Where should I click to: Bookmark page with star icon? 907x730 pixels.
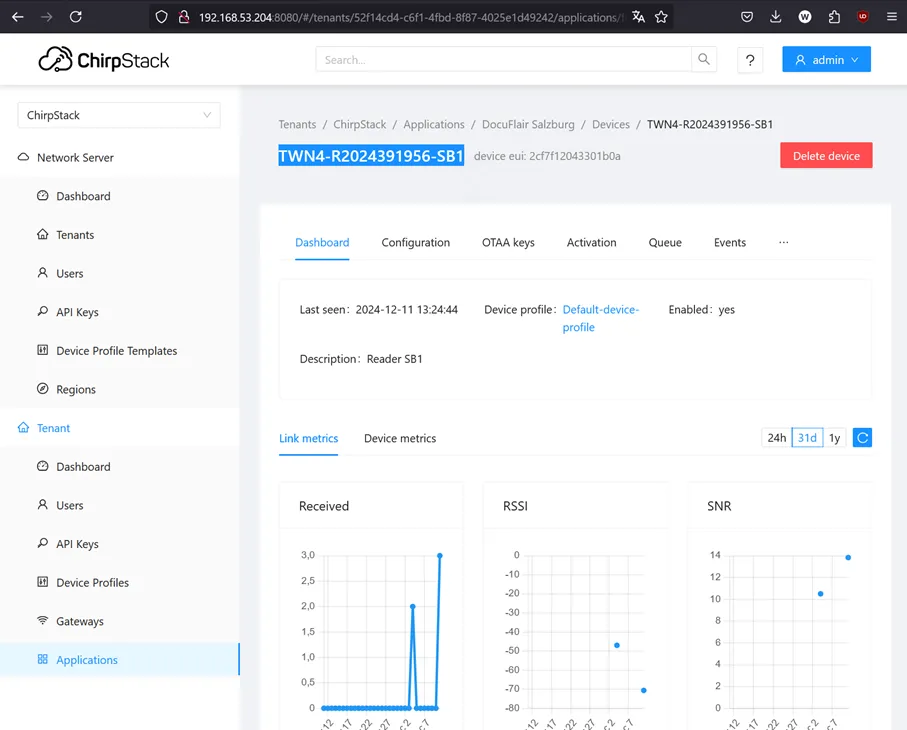(661, 17)
